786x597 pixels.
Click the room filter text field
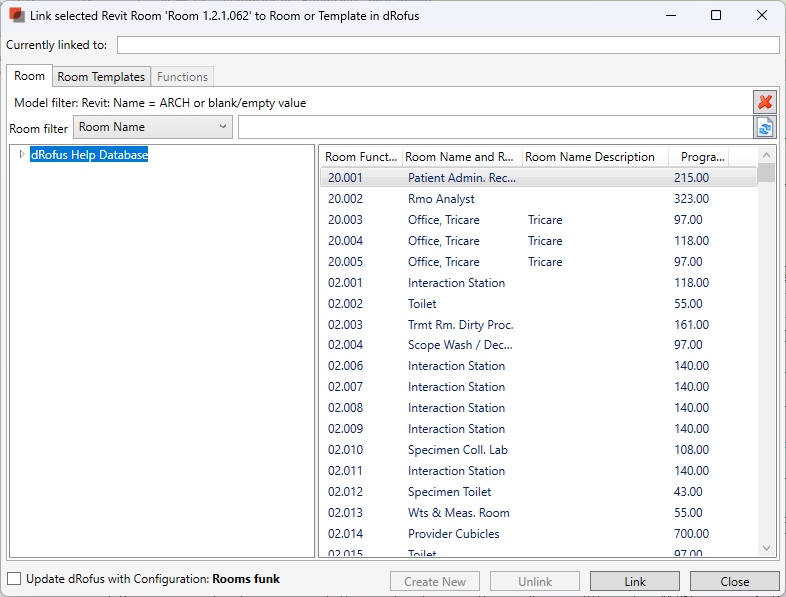(494, 127)
